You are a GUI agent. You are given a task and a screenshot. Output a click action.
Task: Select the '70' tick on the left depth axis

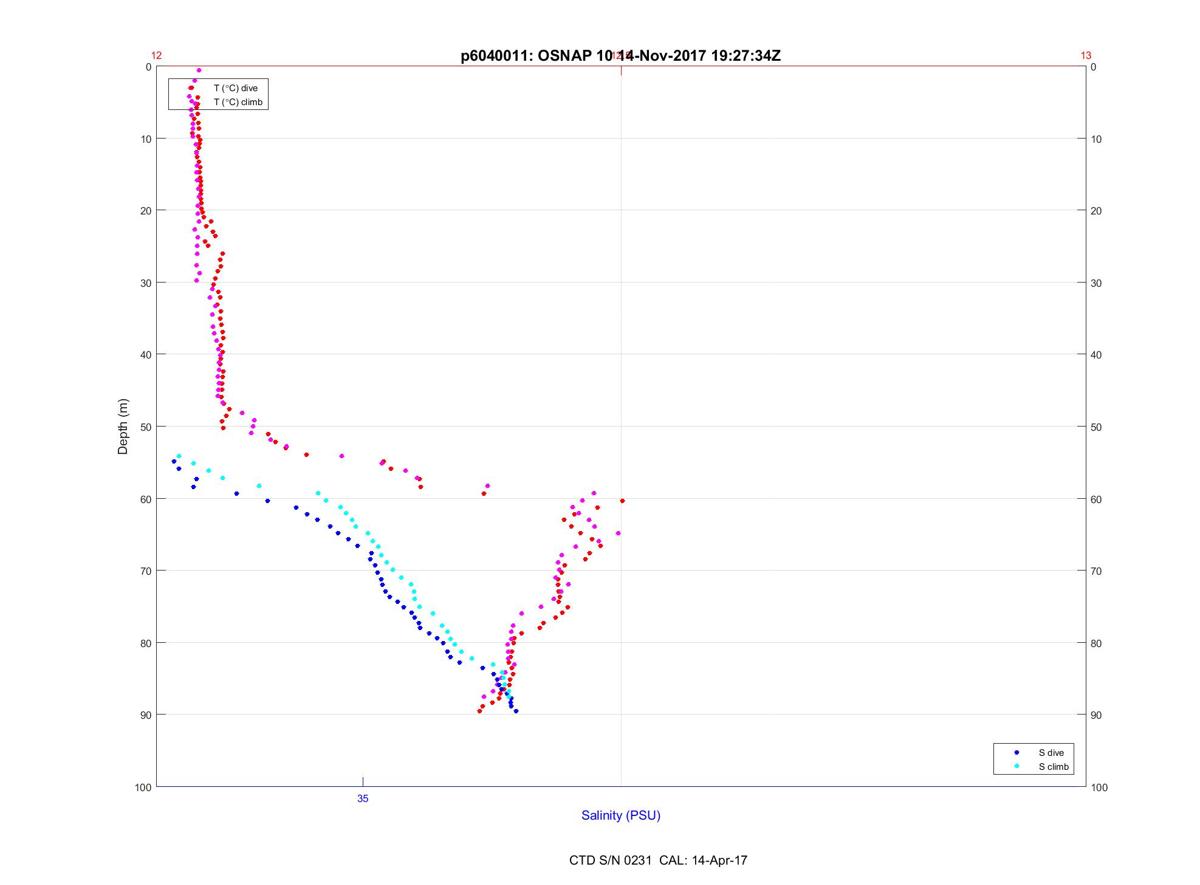click(x=145, y=571)
